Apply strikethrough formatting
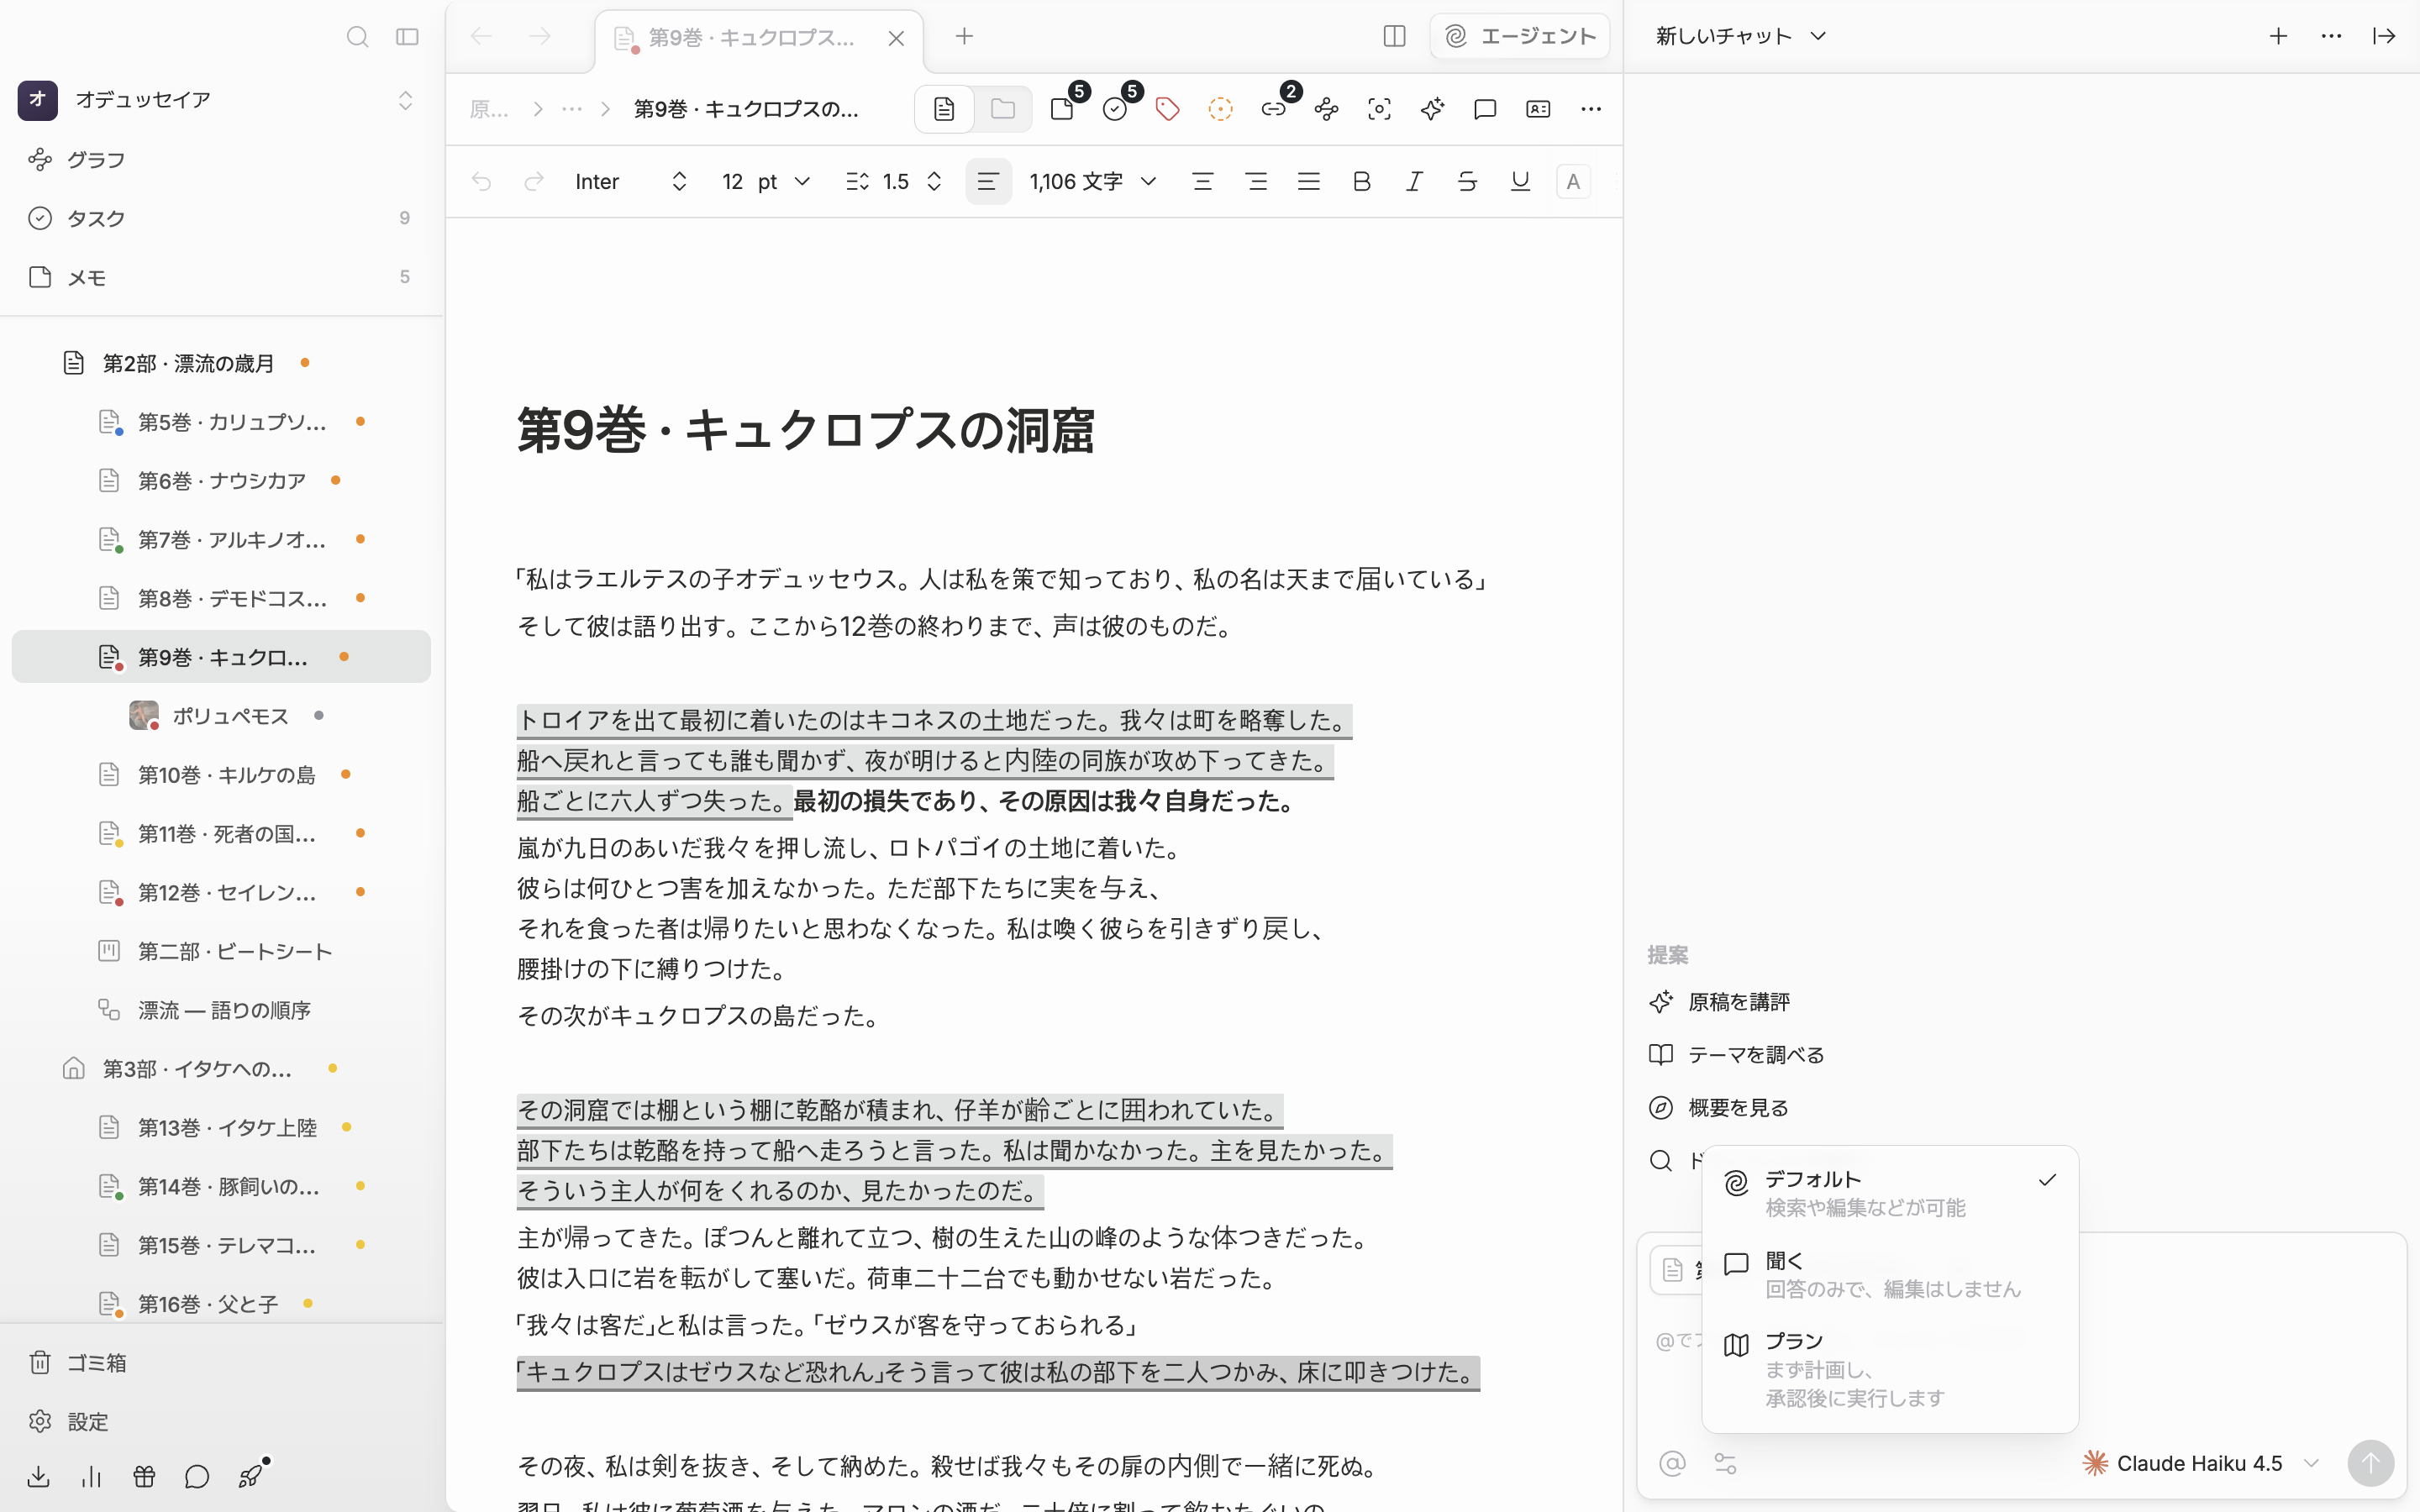 1467,182
